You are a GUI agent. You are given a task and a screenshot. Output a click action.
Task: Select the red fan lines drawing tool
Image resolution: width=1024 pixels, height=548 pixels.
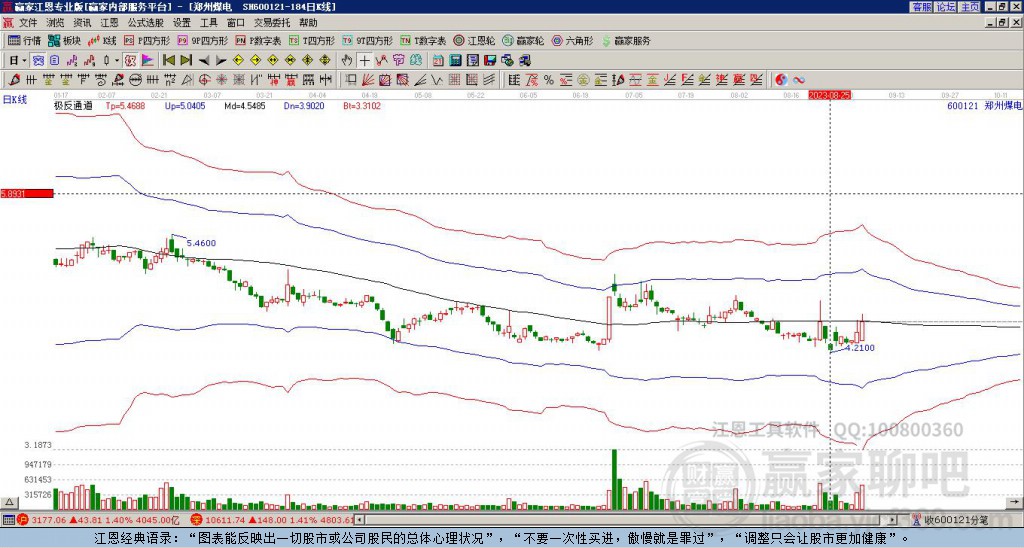point(368,80)
